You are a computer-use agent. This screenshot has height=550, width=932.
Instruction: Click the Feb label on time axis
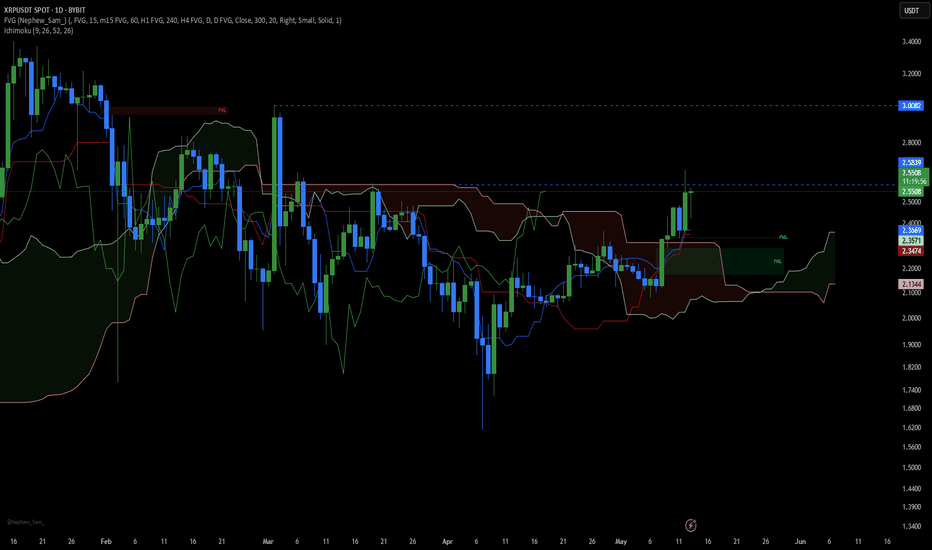pos(106,542)
